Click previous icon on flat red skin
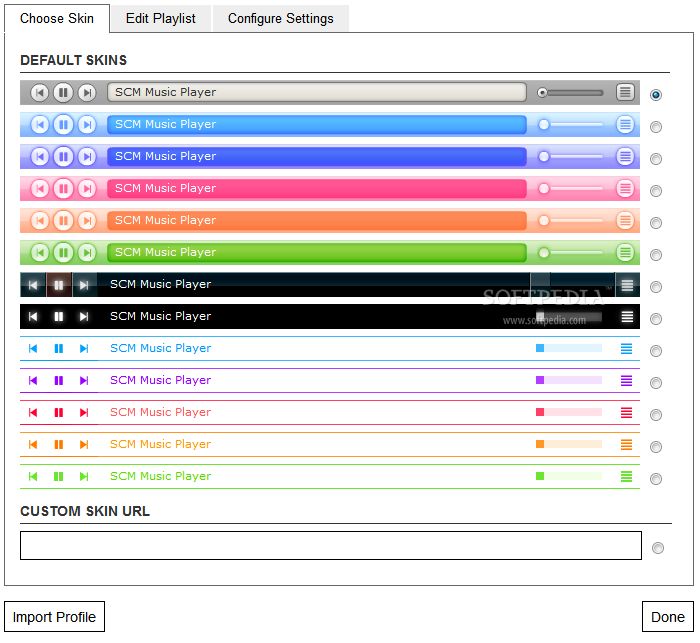 (x=33, y=413)
